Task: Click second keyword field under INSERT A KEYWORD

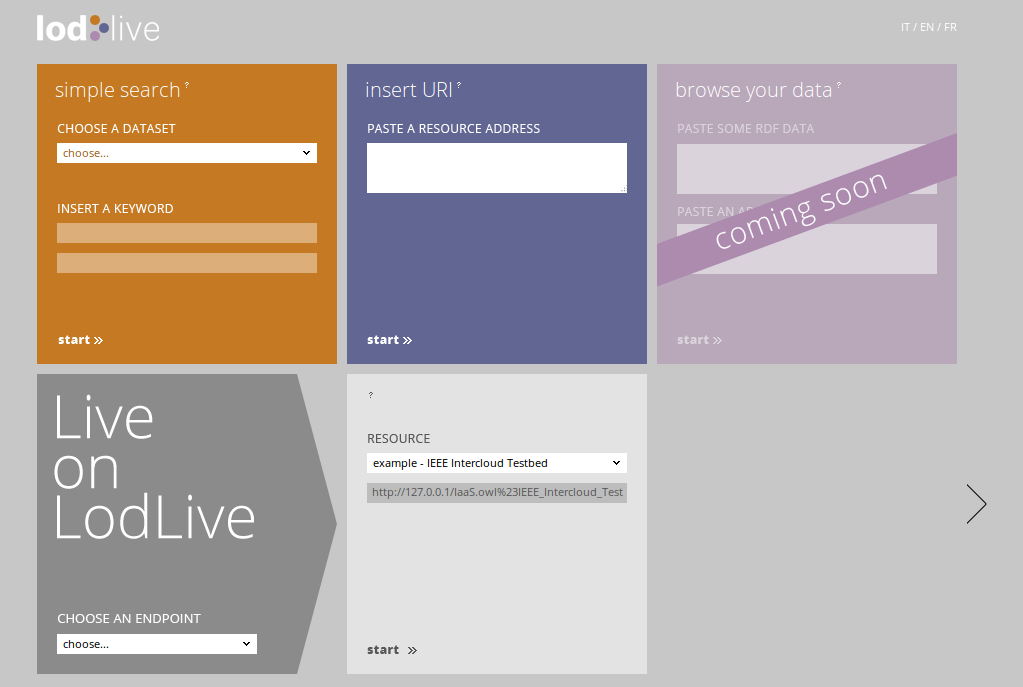Action: coord(187,263)
